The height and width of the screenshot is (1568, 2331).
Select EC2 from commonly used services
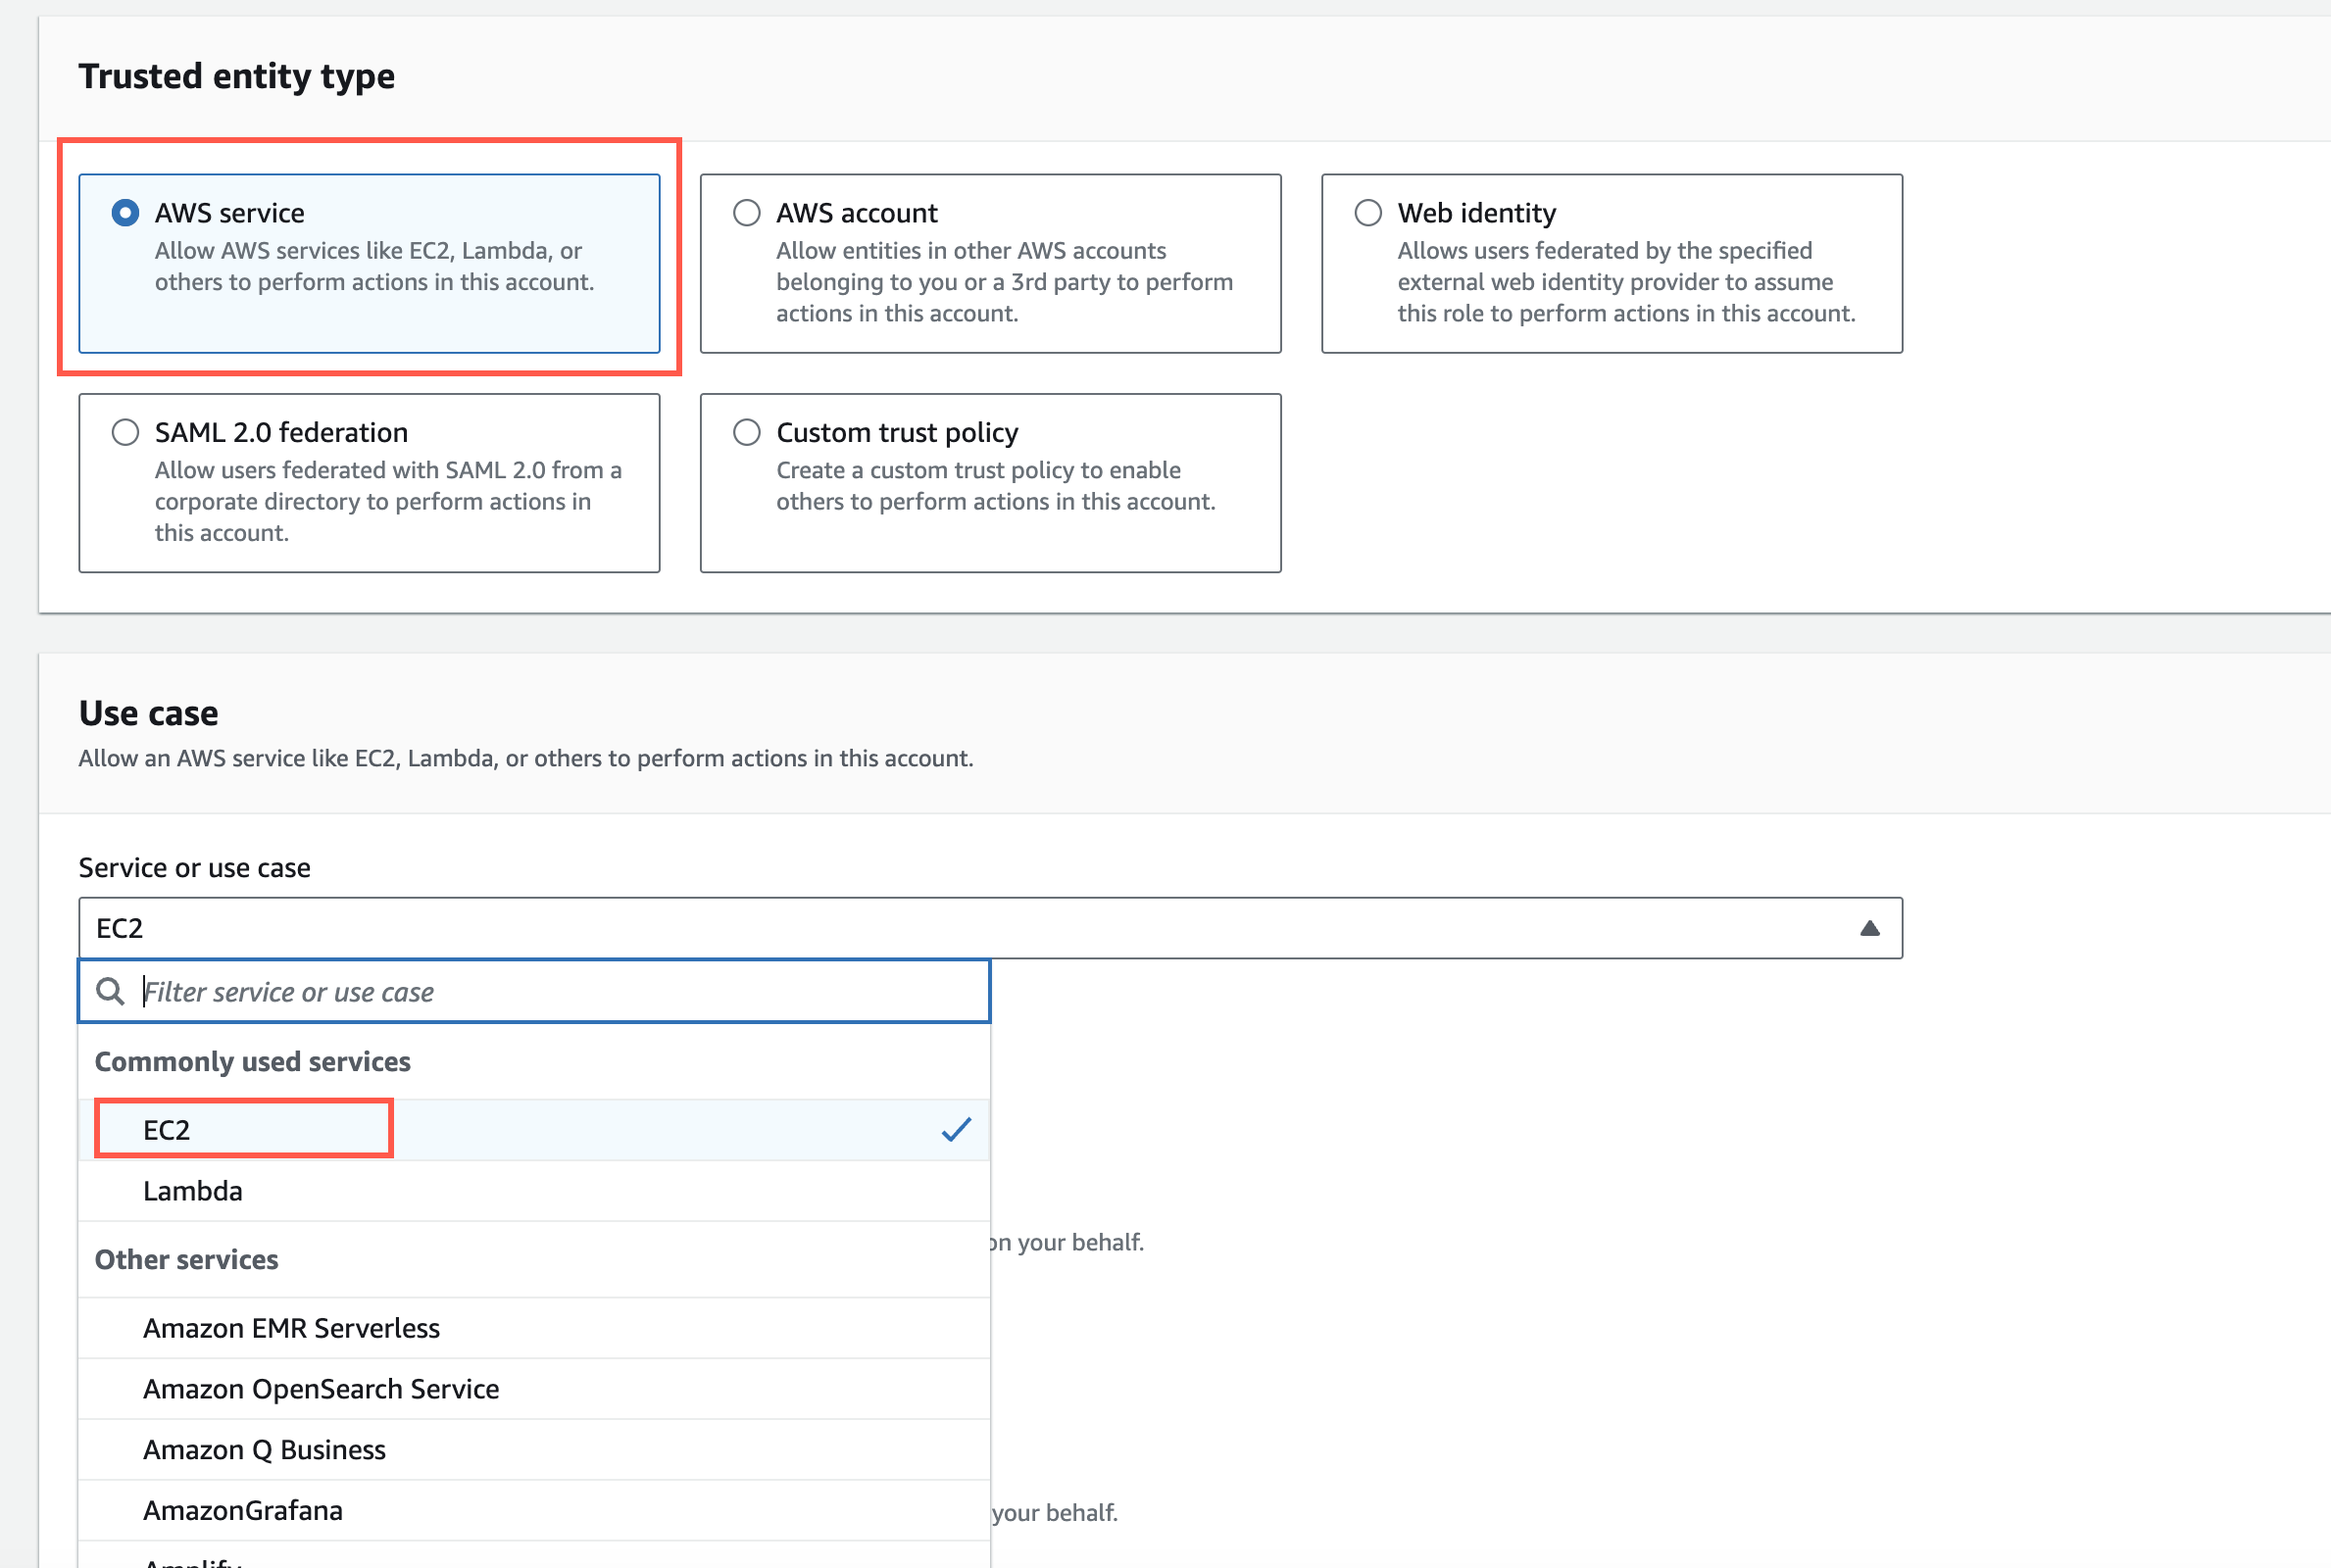(x=534, y=1129)
